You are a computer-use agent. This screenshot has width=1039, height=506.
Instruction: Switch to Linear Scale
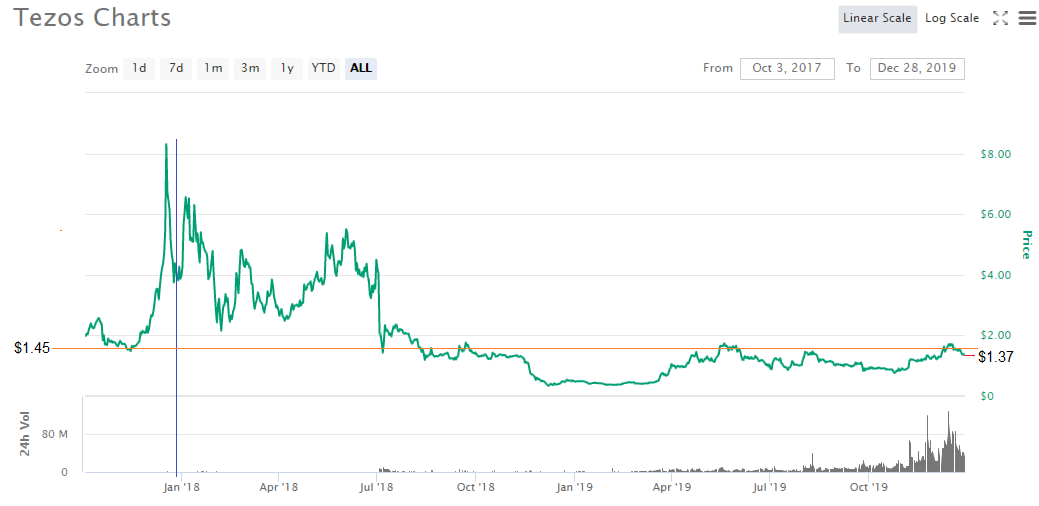pos(878,19)
